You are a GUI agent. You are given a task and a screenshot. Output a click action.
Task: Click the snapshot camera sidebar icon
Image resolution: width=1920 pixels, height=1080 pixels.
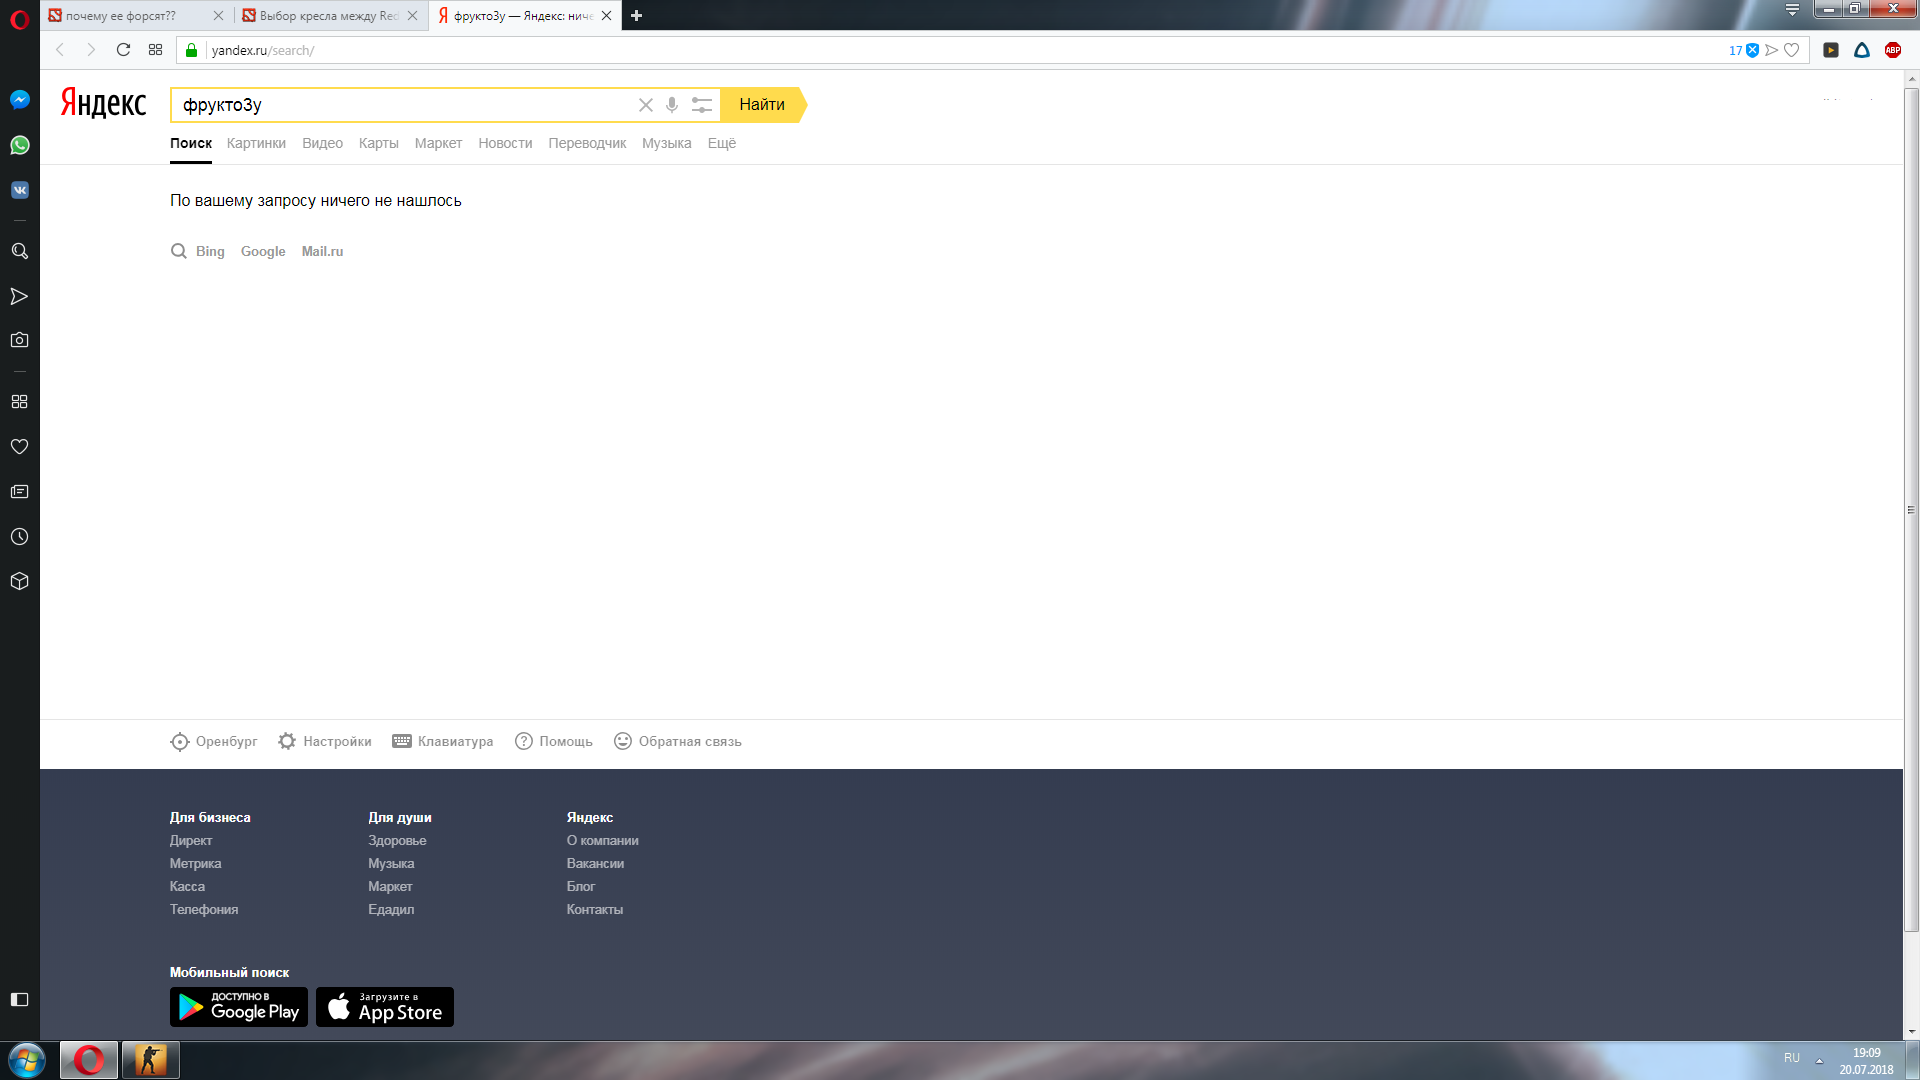tap(19, 340)
